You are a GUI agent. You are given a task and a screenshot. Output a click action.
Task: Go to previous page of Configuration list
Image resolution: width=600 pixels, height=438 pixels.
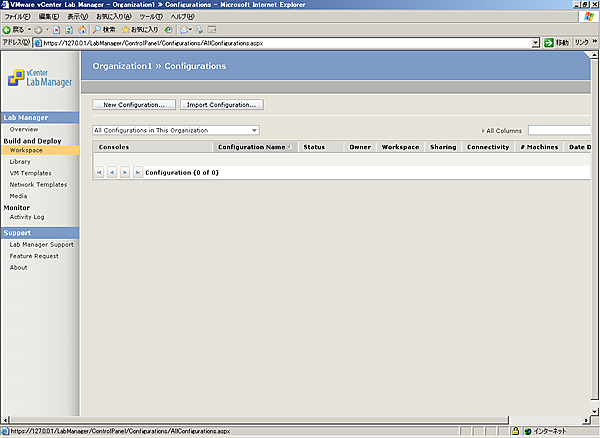point(112,172)
